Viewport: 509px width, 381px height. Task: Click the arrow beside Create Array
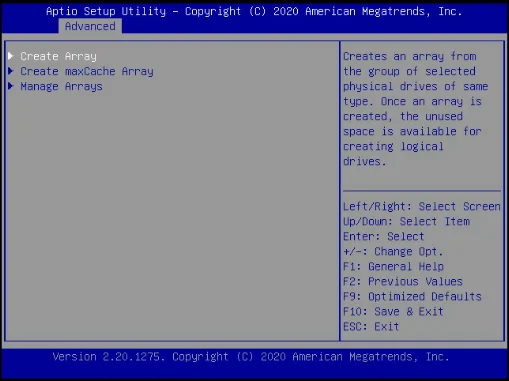[11, 56]
